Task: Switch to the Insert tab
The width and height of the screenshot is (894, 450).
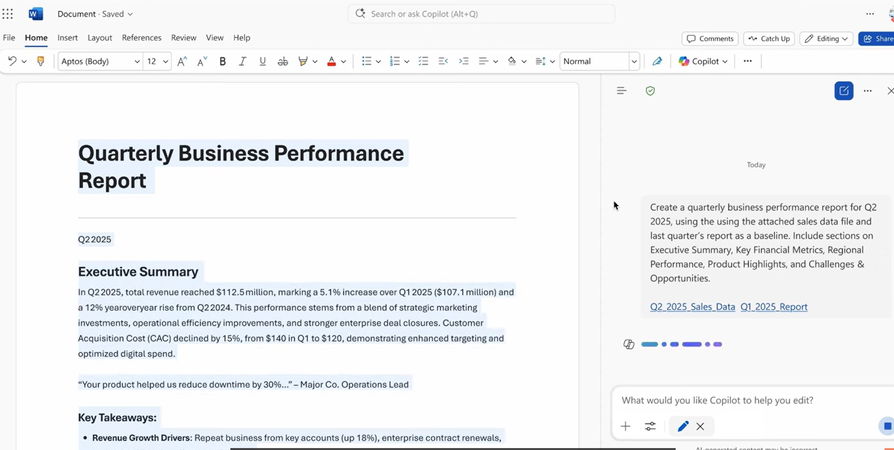Action: (x=67, y=38)
